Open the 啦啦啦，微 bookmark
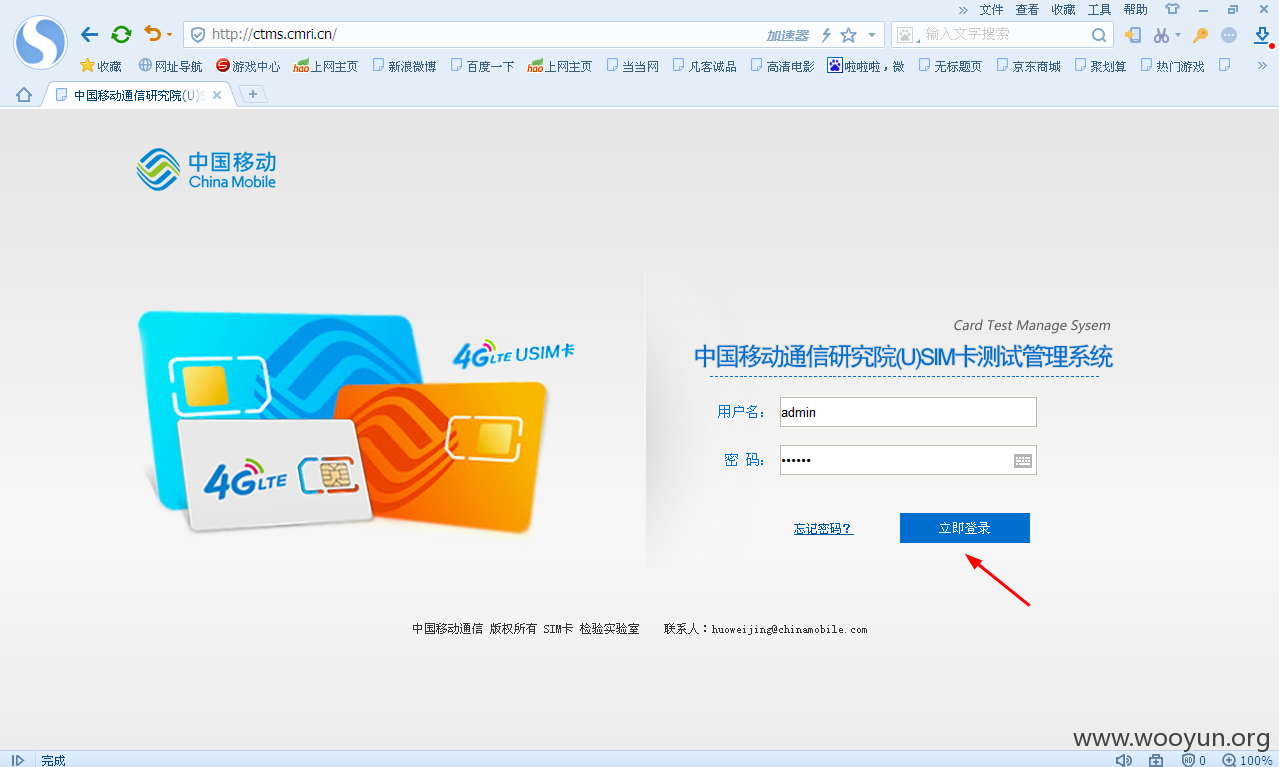Viewport: 1279px width, 767px height. 865,66
